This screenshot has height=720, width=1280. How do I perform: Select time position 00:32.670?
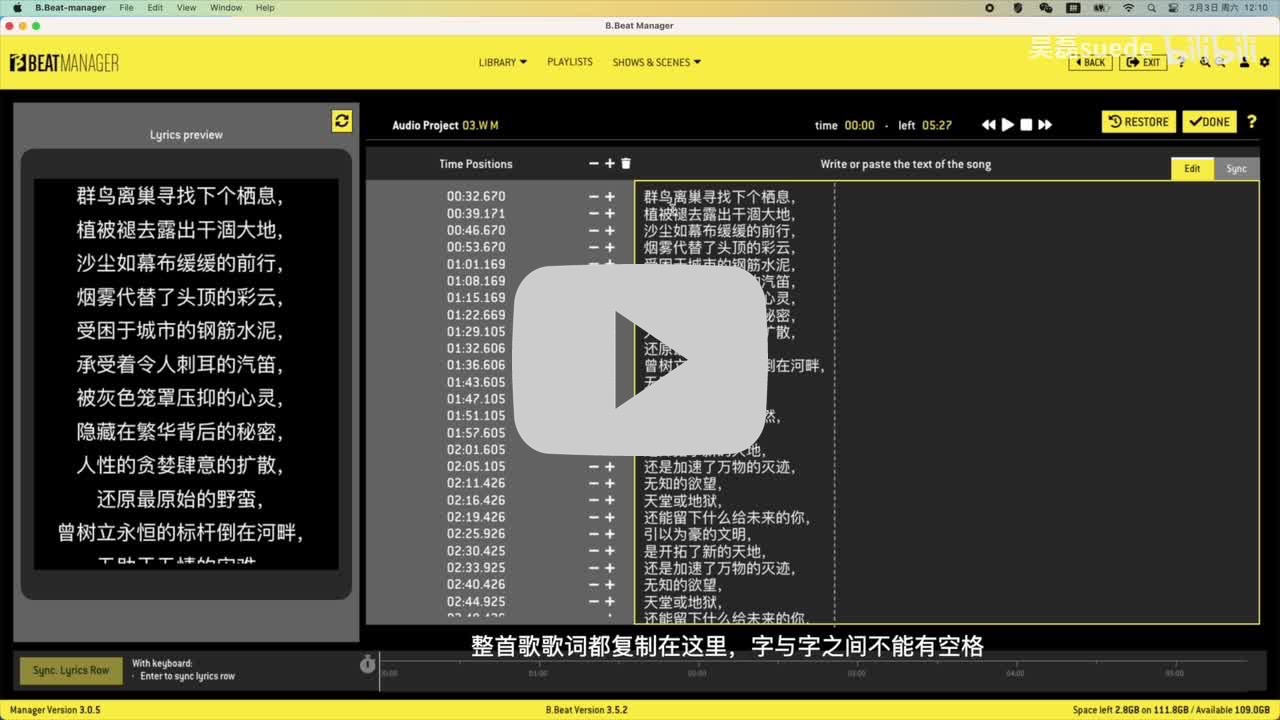476,197
